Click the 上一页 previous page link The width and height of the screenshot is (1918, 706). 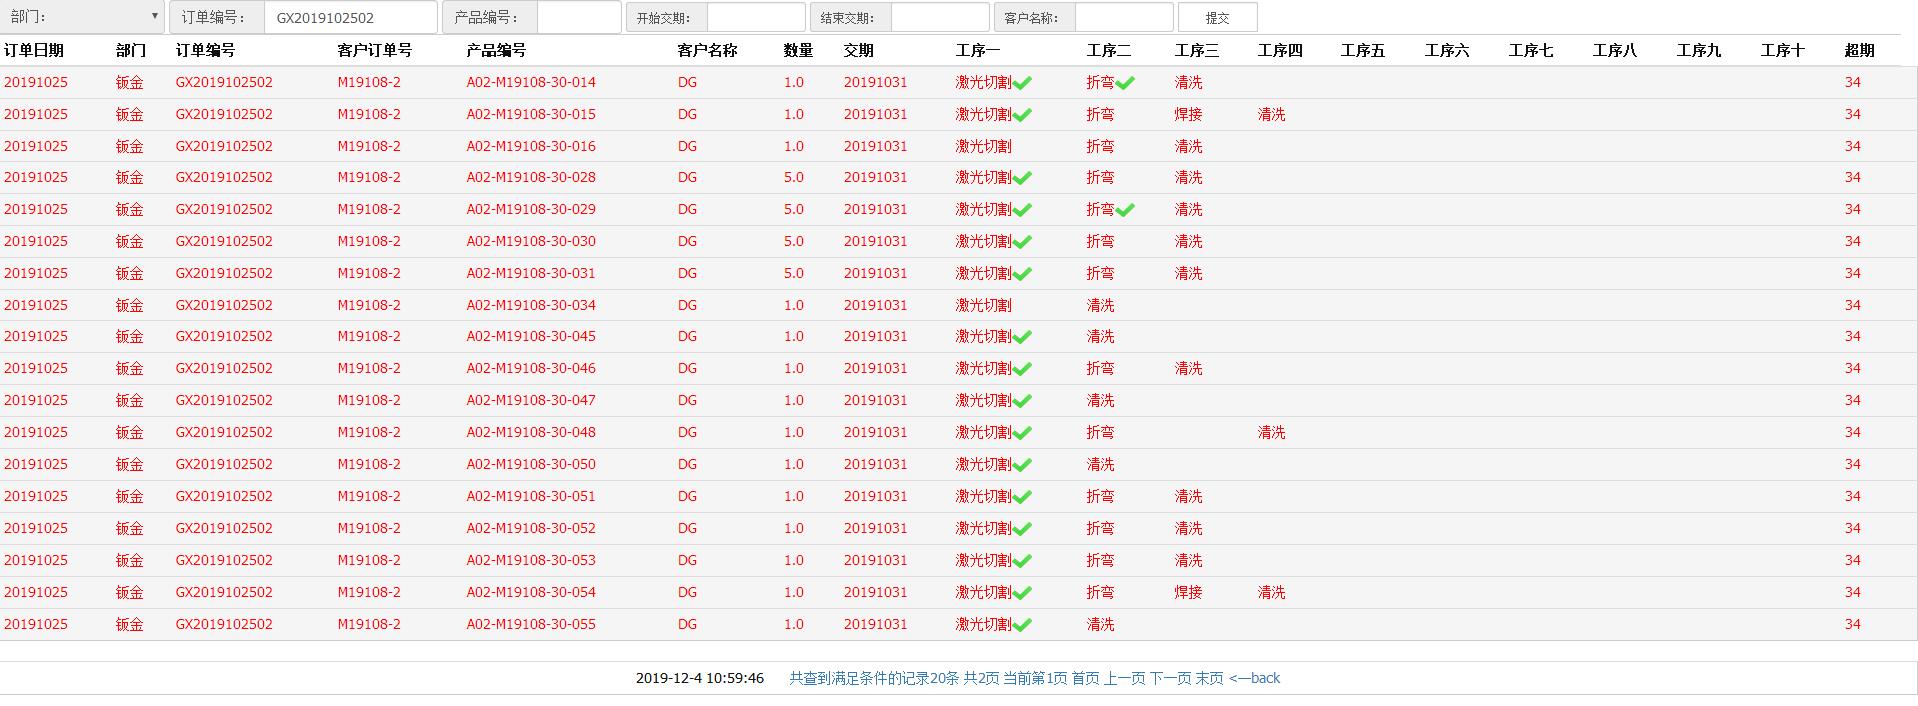tap(1124, 678)
